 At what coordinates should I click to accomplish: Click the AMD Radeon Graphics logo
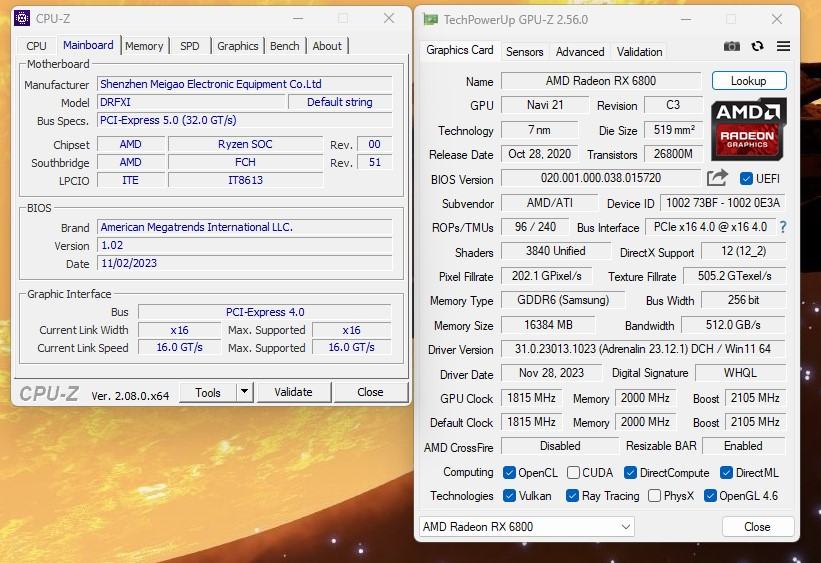click(x=747, y=129)
